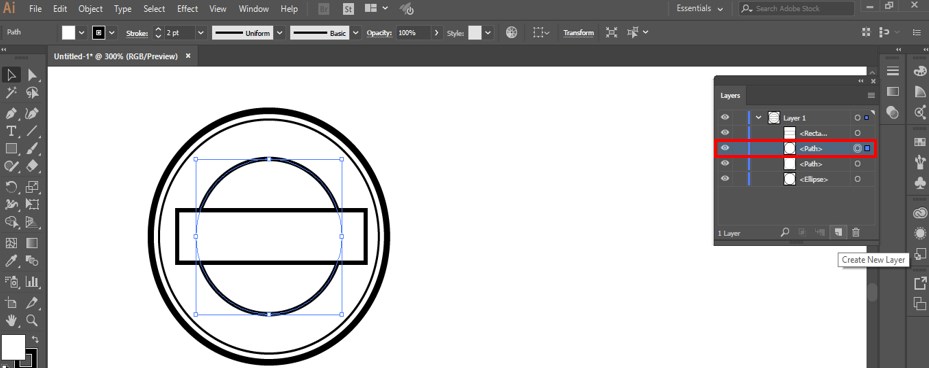Open the stroke weight dropdown

pyautogui.click(x=200, y=33)
